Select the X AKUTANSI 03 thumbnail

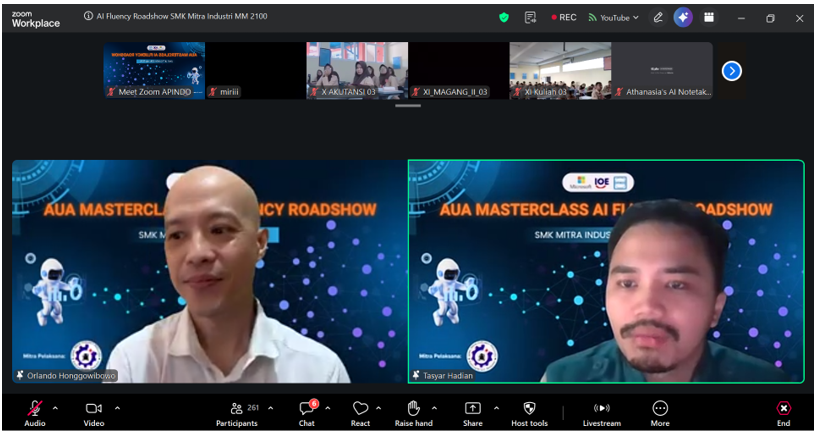point(357,70)
